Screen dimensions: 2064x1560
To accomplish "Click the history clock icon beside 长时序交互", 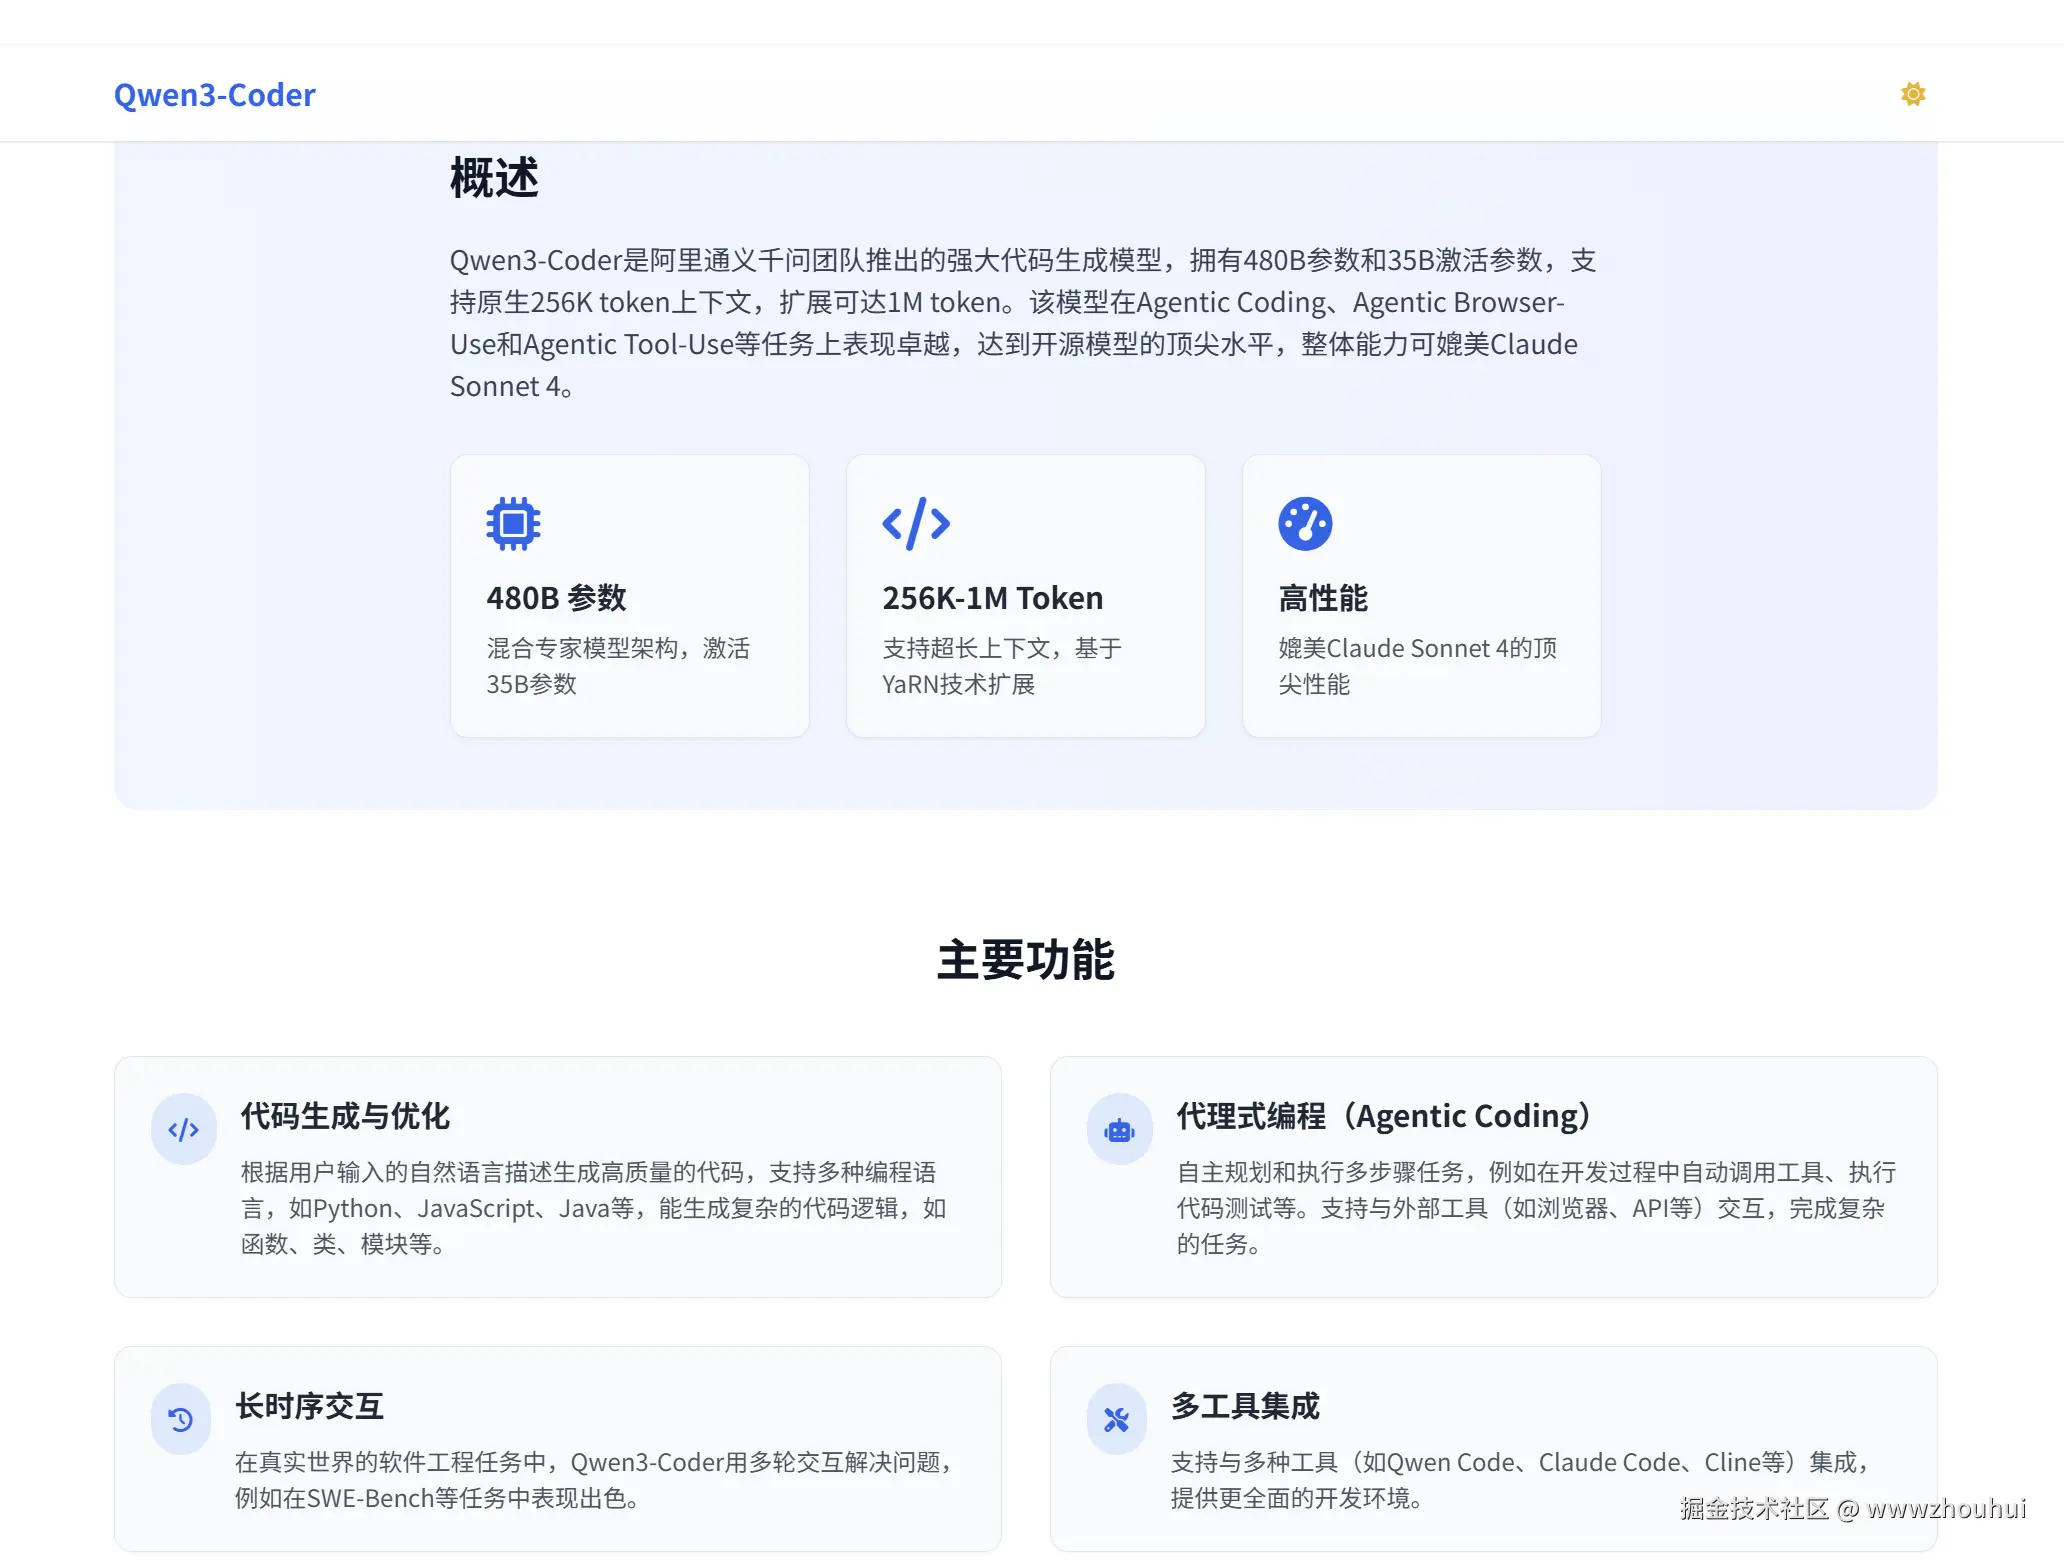I will point(181,1419).
